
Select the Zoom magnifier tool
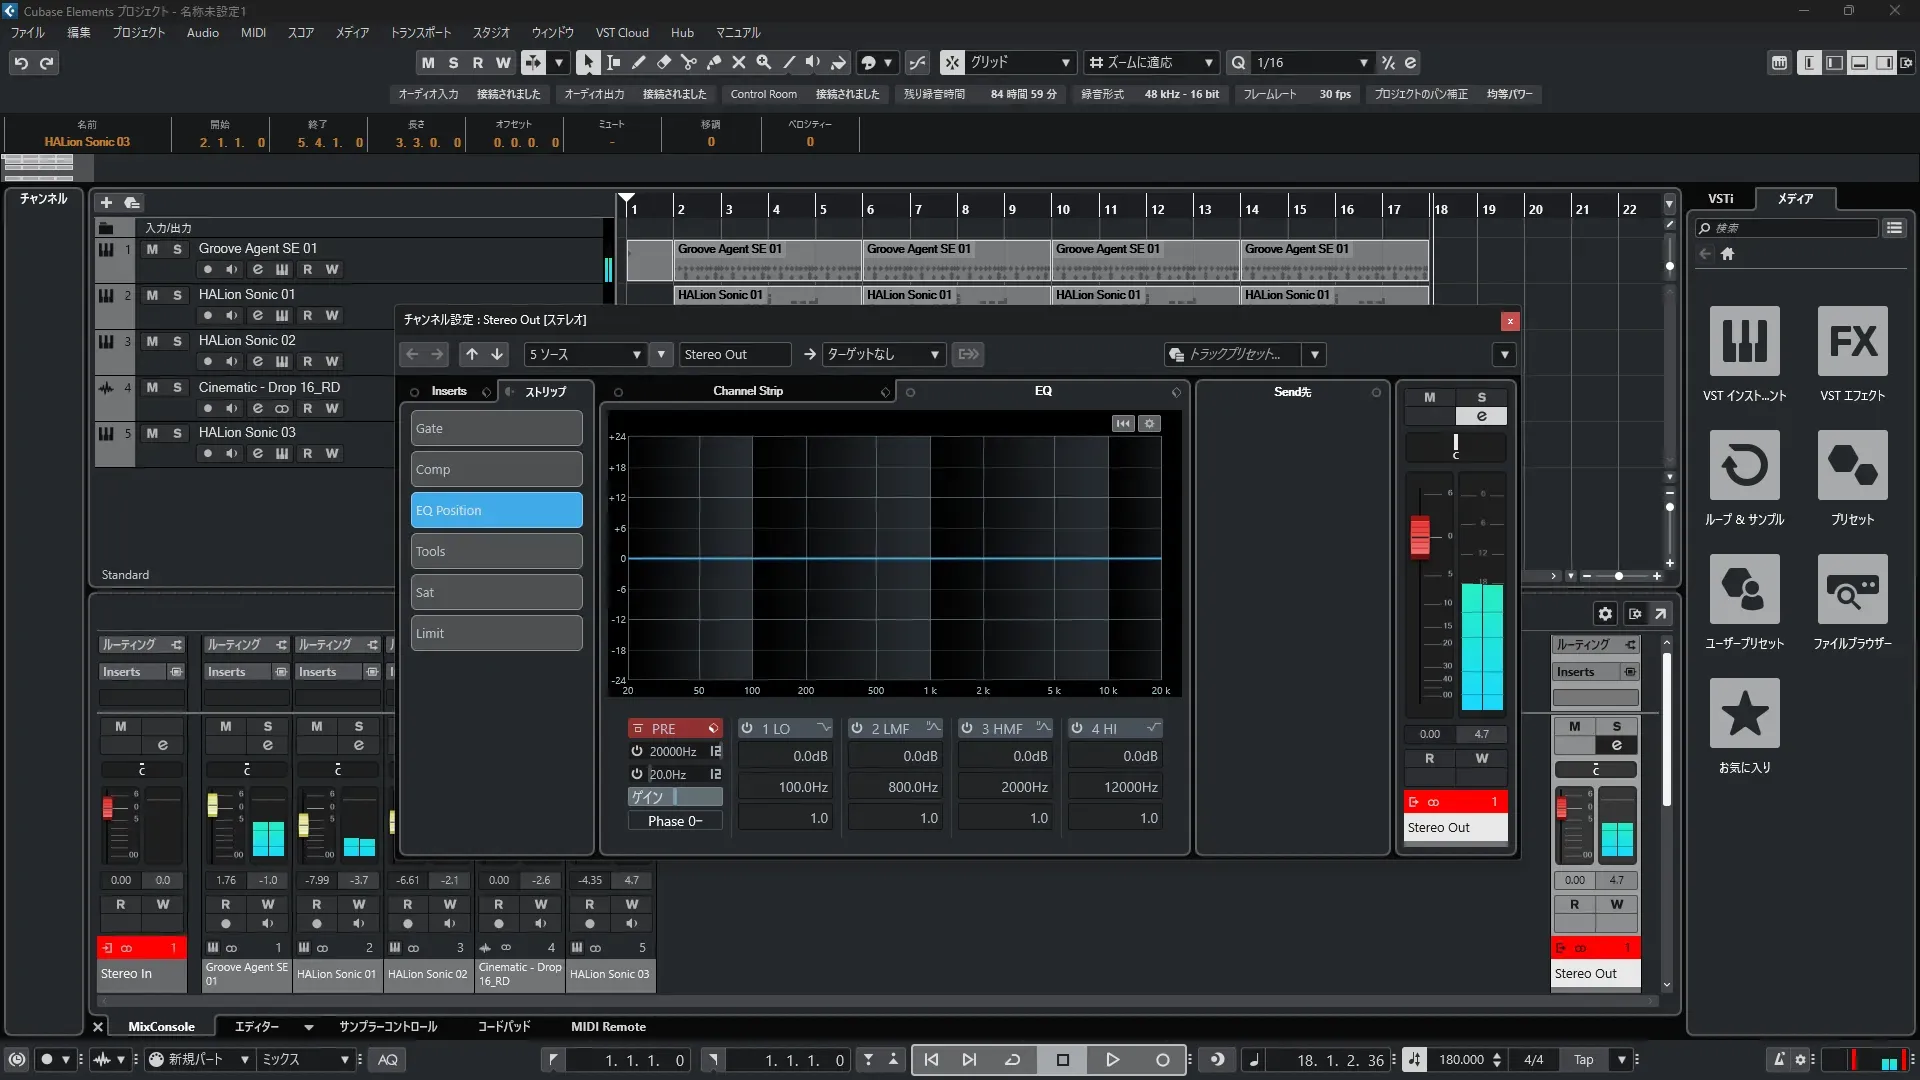[763, 62]
